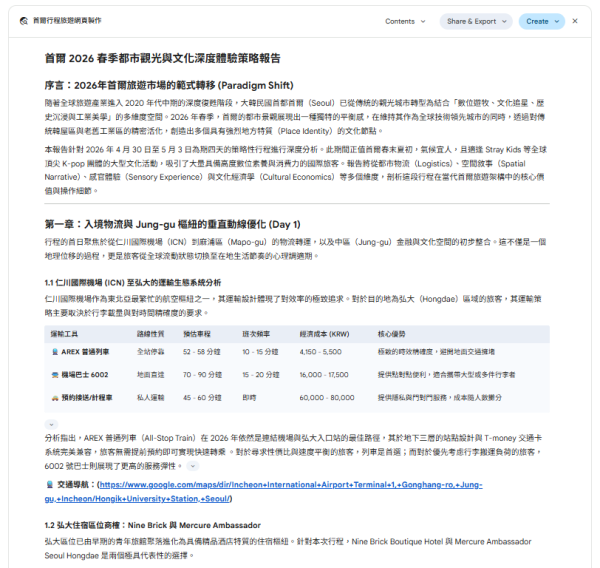The height and width of the screenshot is (568, 600).
Task: Select the 10 - 15 分鐘 frequency cell
Action: [260, 352]
